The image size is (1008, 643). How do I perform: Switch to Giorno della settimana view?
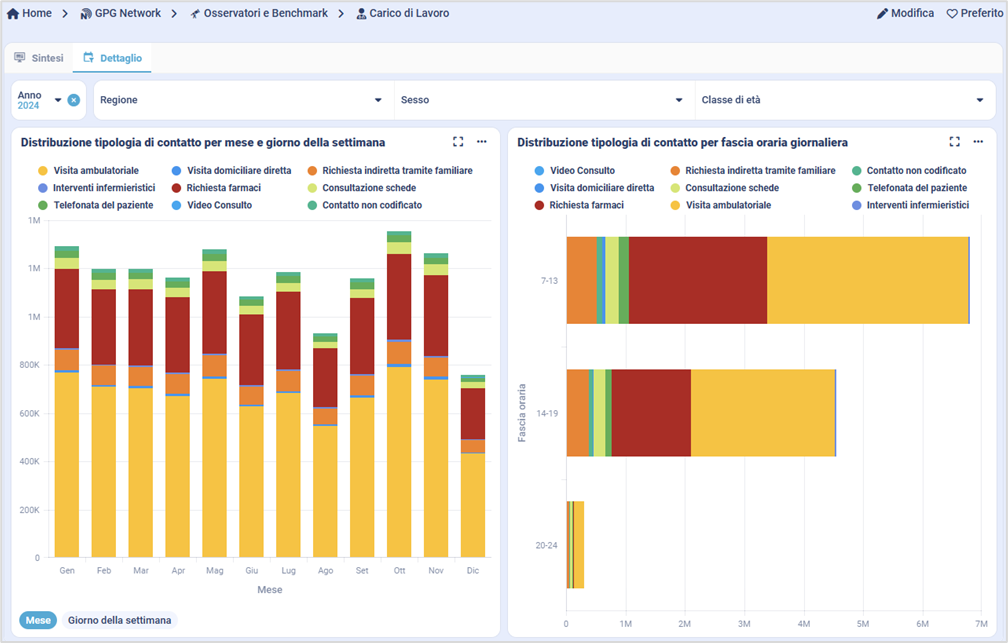pos(119,620)
